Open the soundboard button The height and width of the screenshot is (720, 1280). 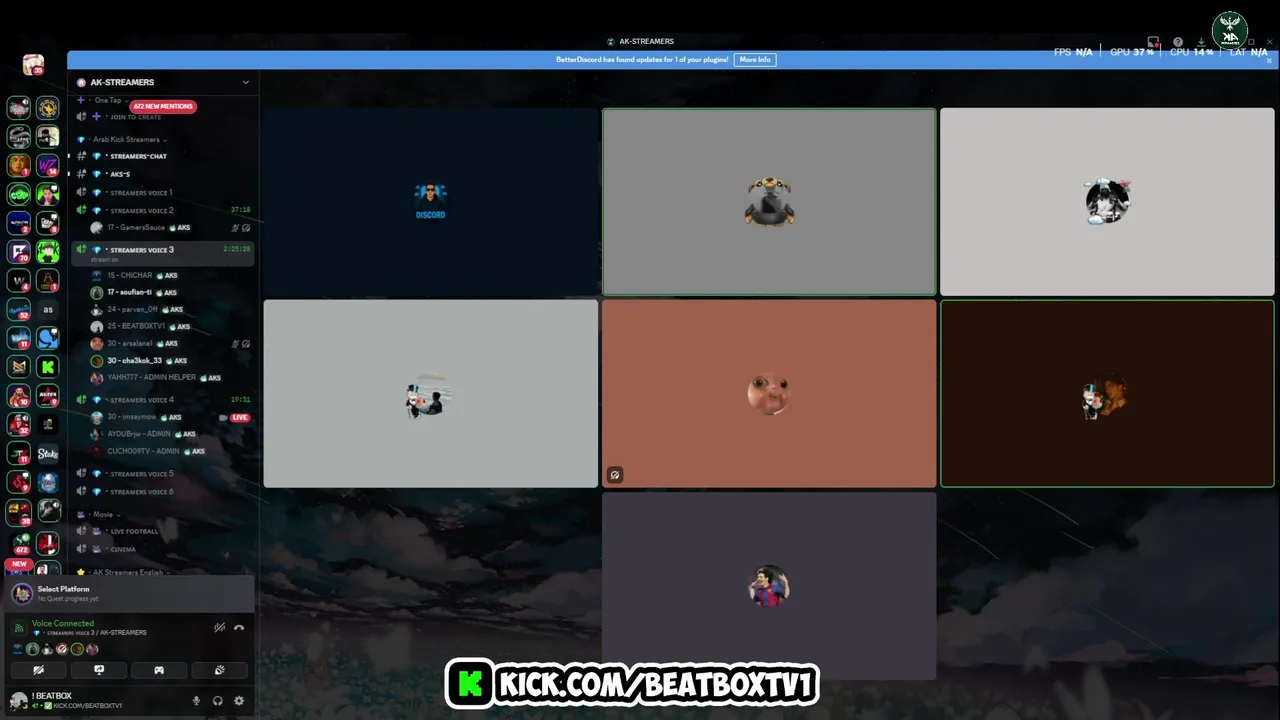point(219,670)
